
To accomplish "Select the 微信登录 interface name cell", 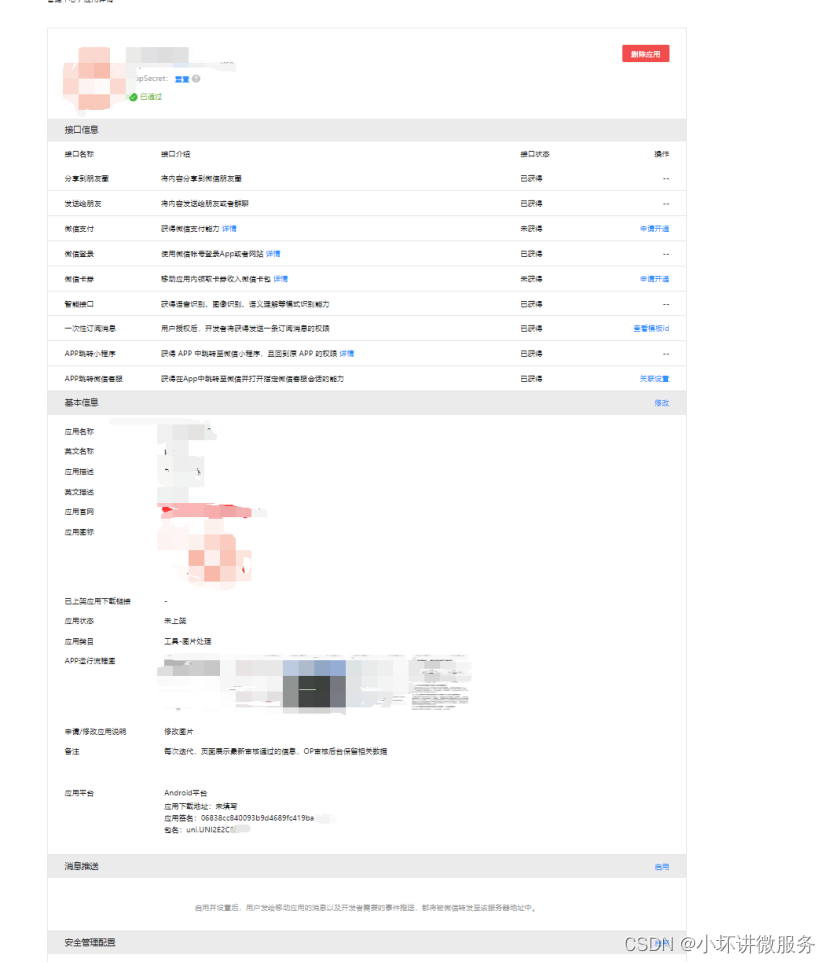I will pyautogui.click(x=79, y=254).
